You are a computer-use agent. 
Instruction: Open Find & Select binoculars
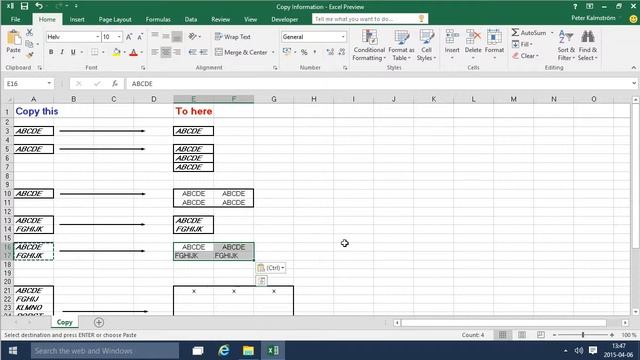coord(588,46)
